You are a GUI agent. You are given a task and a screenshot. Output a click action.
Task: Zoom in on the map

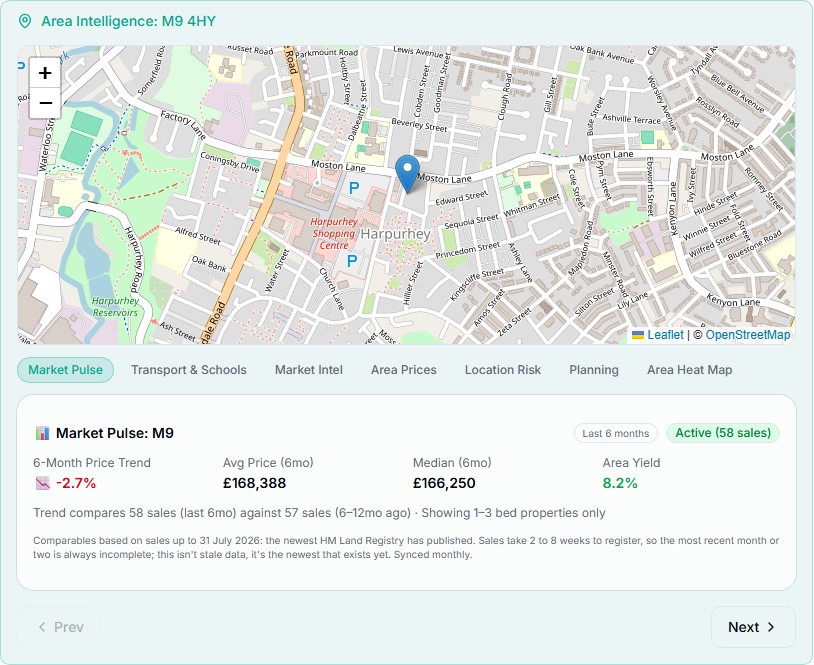[45, 73]
